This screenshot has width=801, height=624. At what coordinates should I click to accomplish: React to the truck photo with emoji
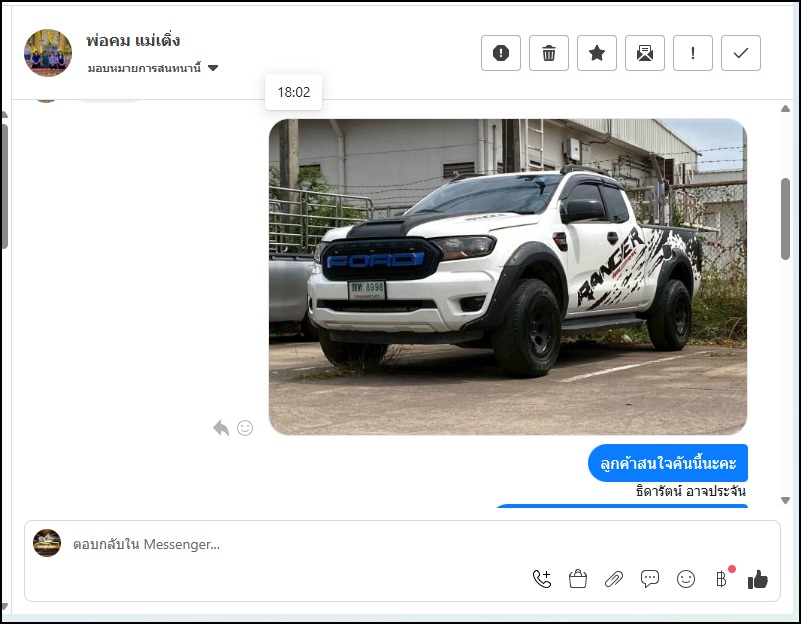coord(245,428)
